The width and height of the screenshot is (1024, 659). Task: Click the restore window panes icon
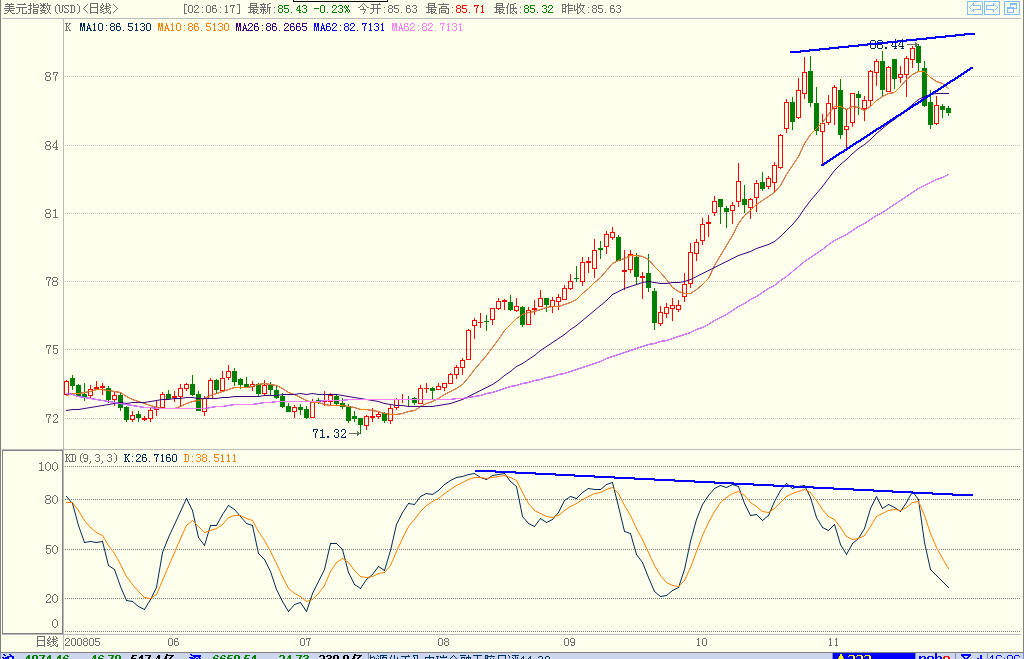pyautogui.click(x=1011, y=8)
